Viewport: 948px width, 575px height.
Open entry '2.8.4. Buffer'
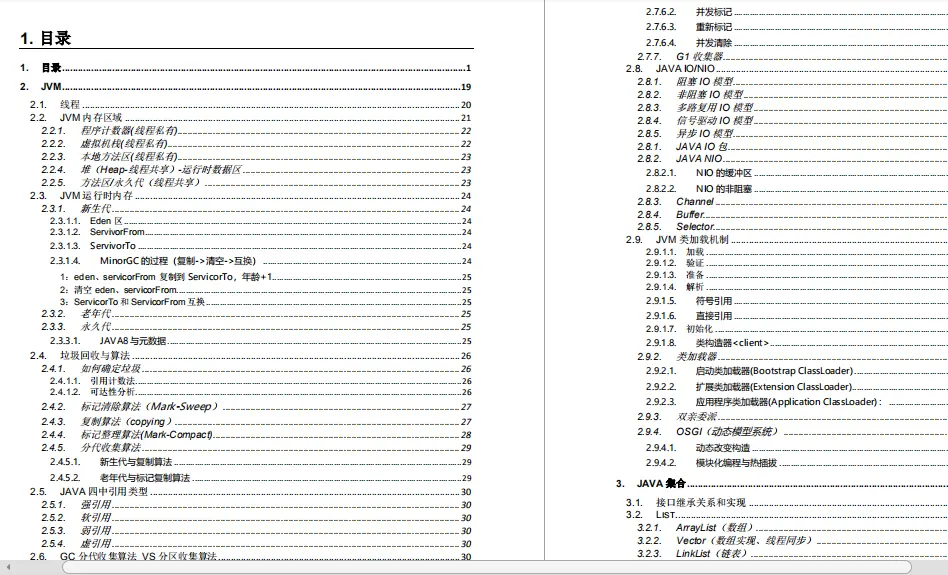tap(792, 215)
